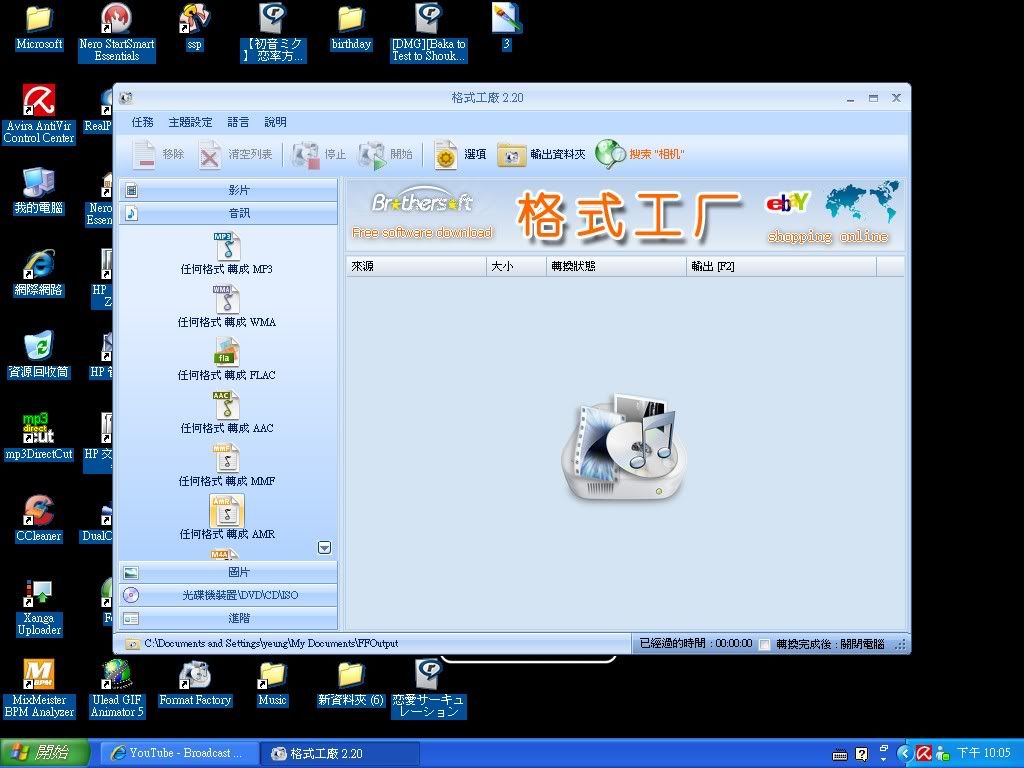Select the Avira AntiVir Control Center desktop icon
1024x768 pixels.
(39, 114)
